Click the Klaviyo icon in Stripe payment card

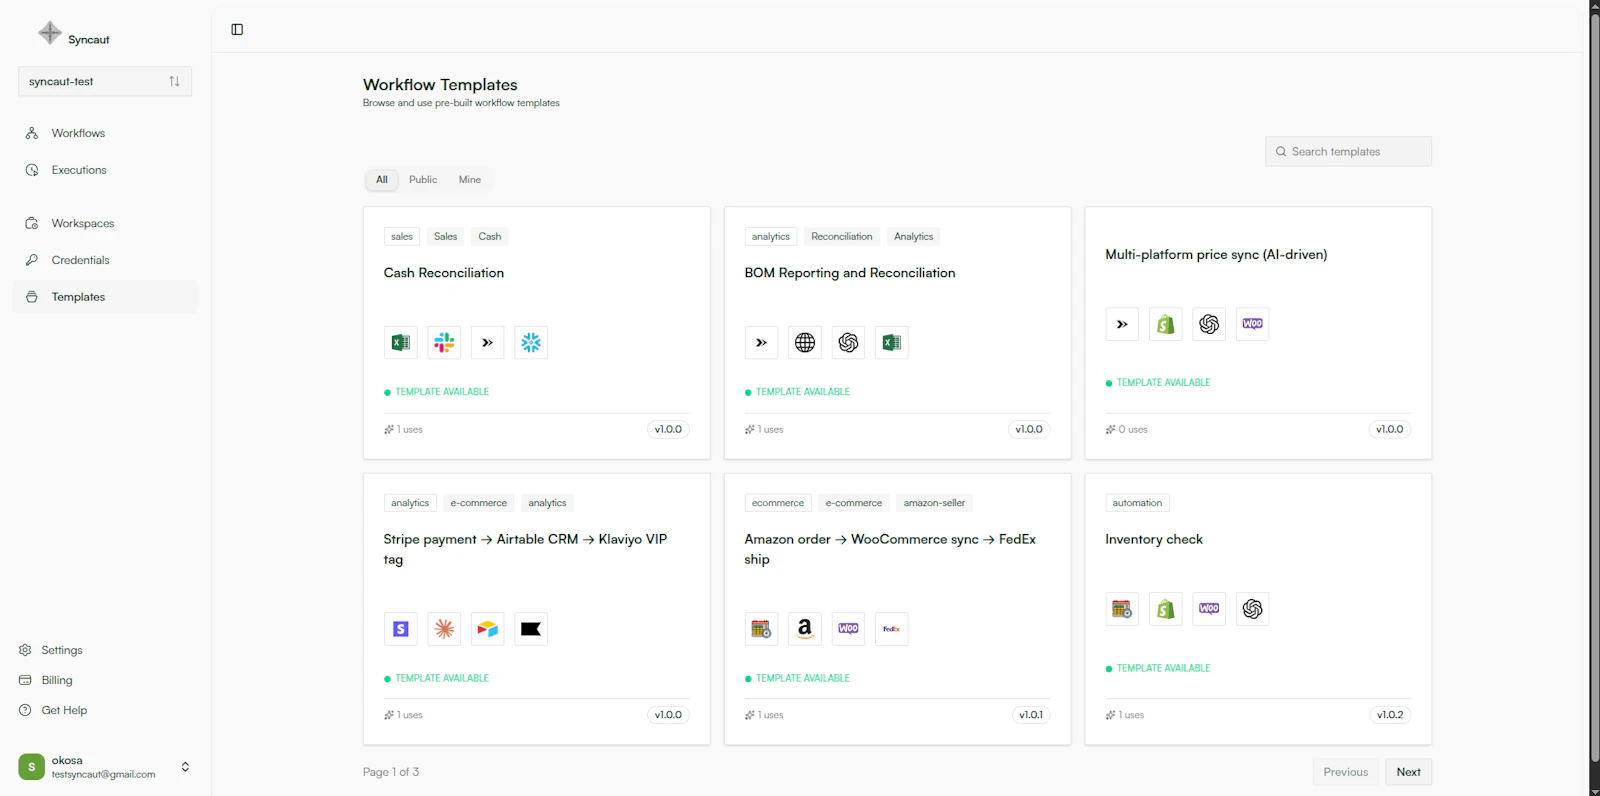pos(531,629)
